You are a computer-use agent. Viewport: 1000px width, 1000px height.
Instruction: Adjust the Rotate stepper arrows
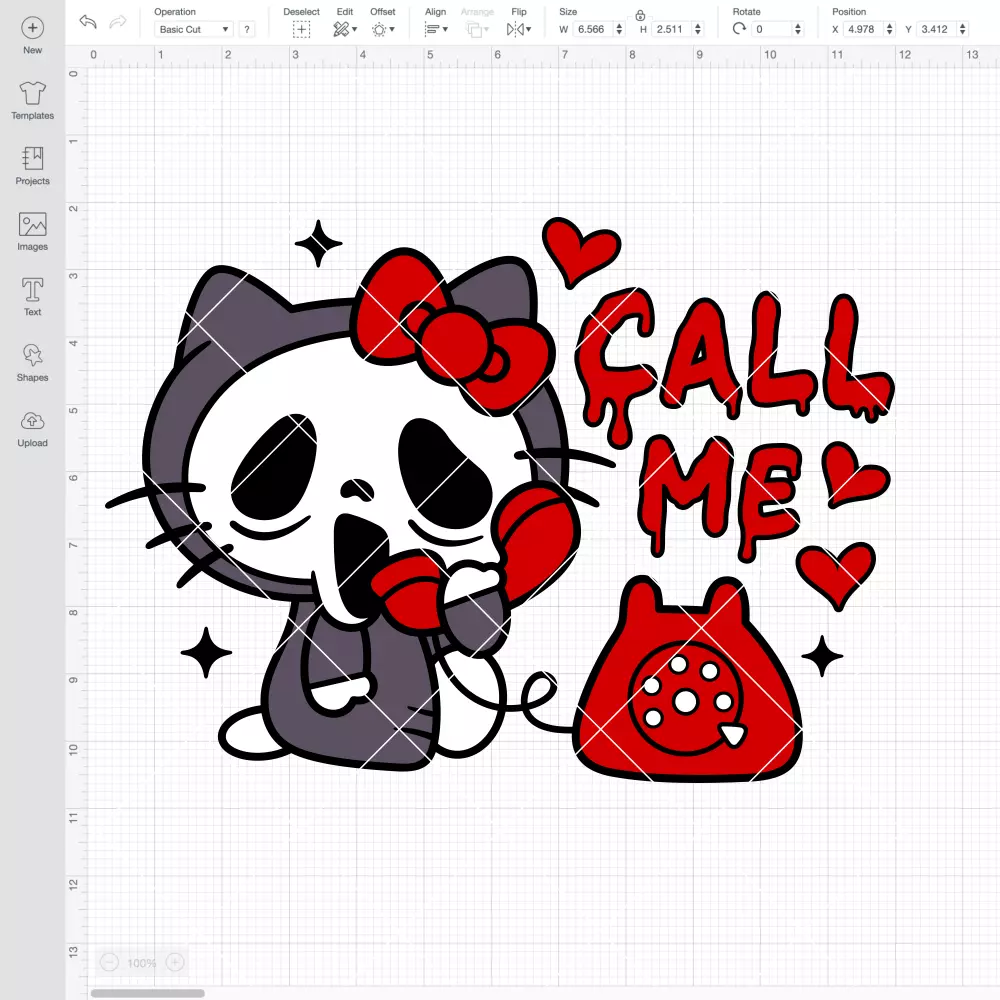click(x=797, y=29)
